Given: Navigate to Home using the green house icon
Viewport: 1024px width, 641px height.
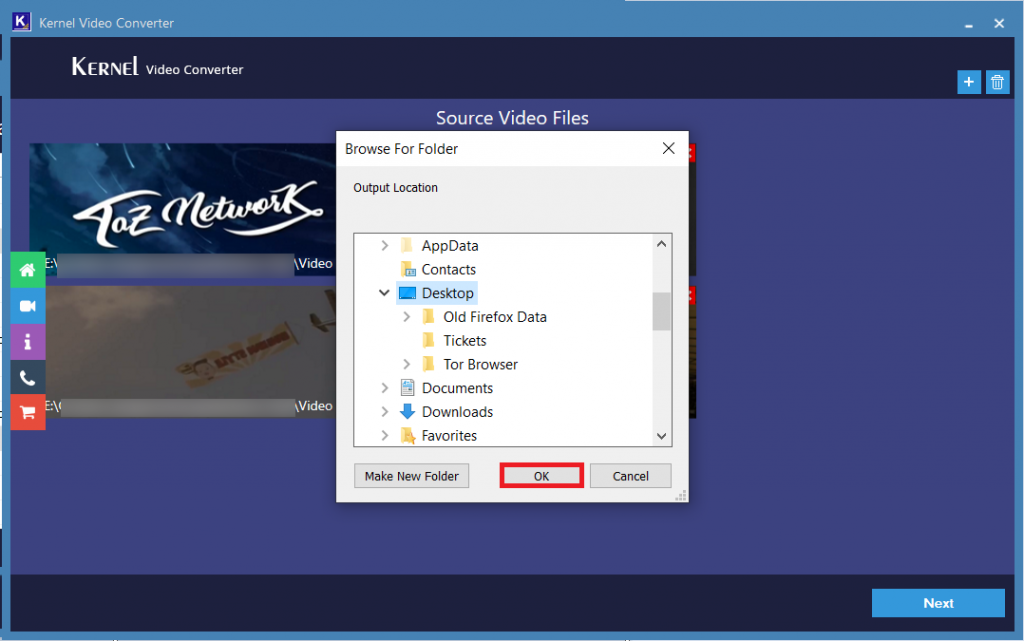Looking at the screenshot, I should click(27, 269).
